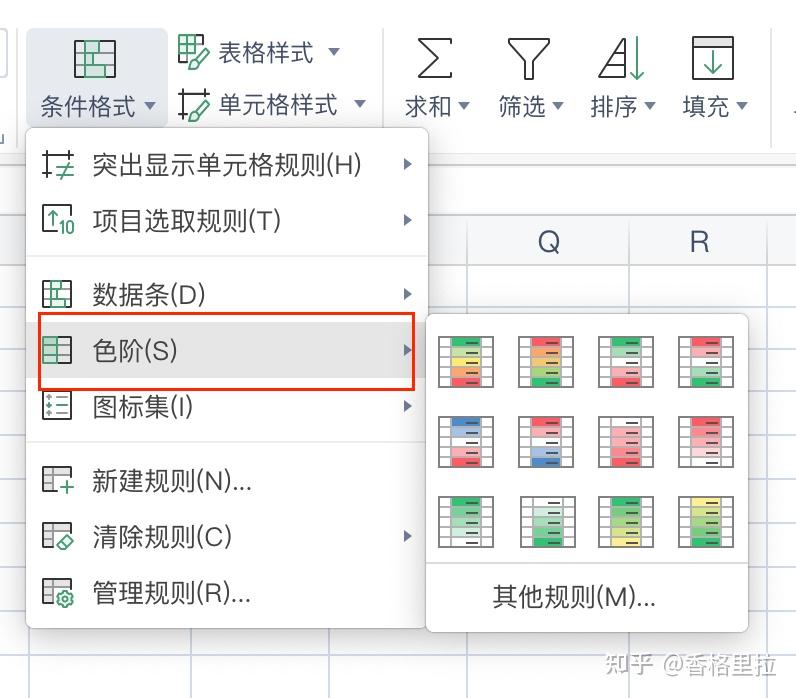Click the new rule icon beside 新建规则
796x698 pixels.
tap(58, 480)
